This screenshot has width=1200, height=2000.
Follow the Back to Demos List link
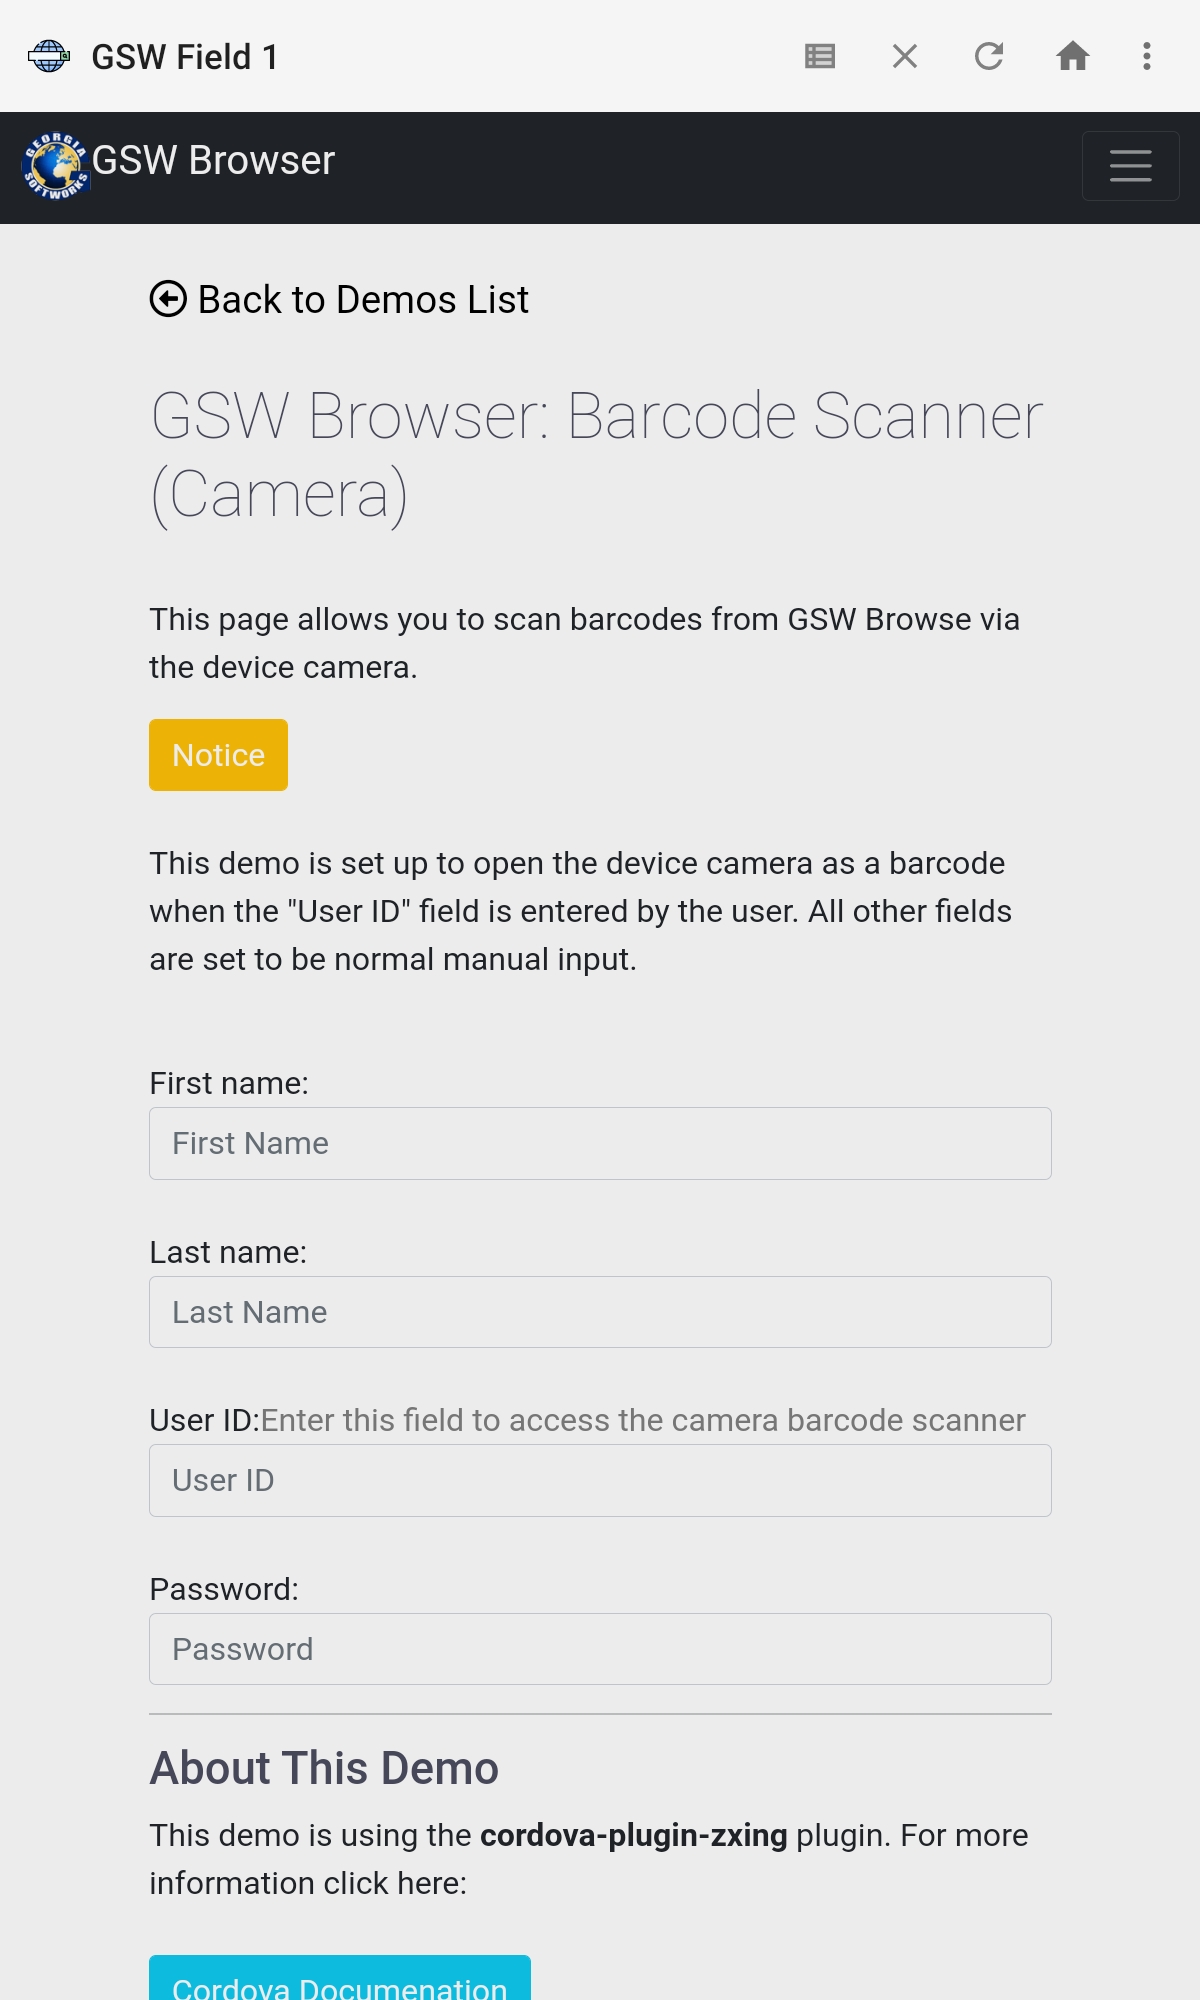click(363, 300)
